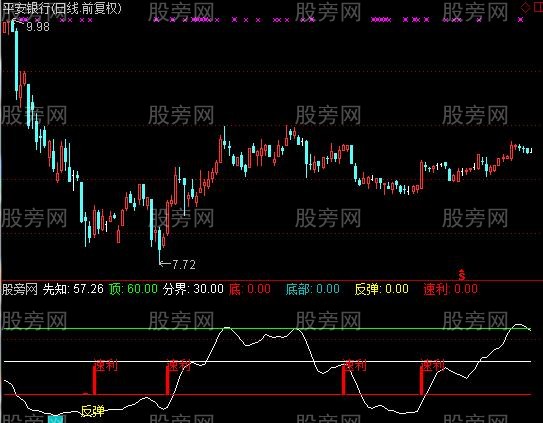The image size is (543, 423).
Task: Click the 股旁网 indicator name in sub-chart header
Action: tap(20, 289)
